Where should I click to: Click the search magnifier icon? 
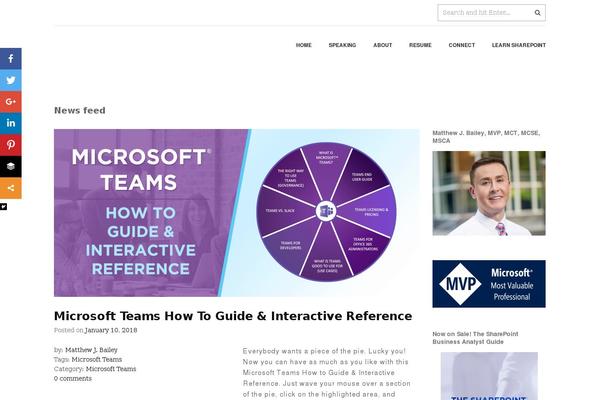(x=537, y=13)
